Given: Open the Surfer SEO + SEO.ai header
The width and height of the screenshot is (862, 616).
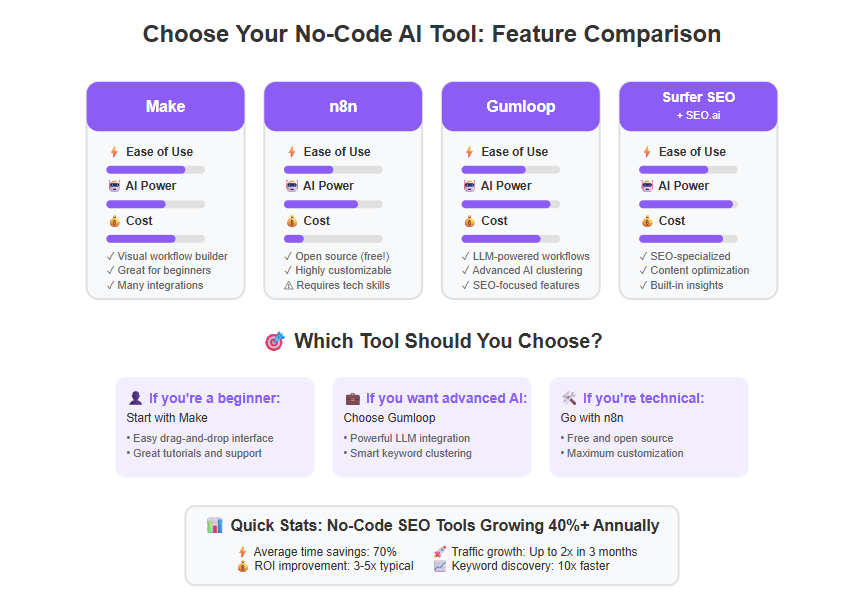Looking at the screenshot, I should point(698,107).
